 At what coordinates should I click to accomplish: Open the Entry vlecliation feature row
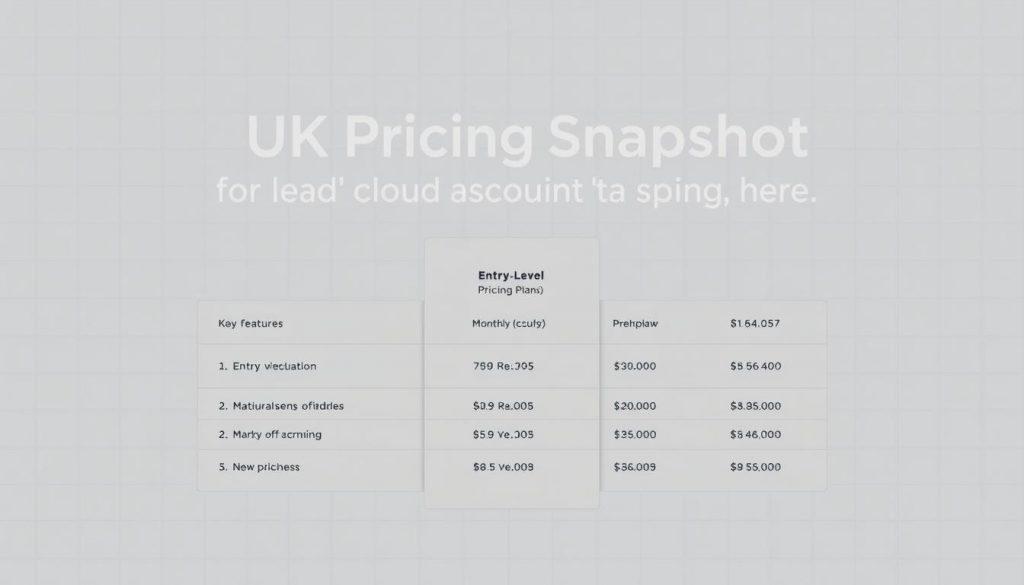click(267, 366)
